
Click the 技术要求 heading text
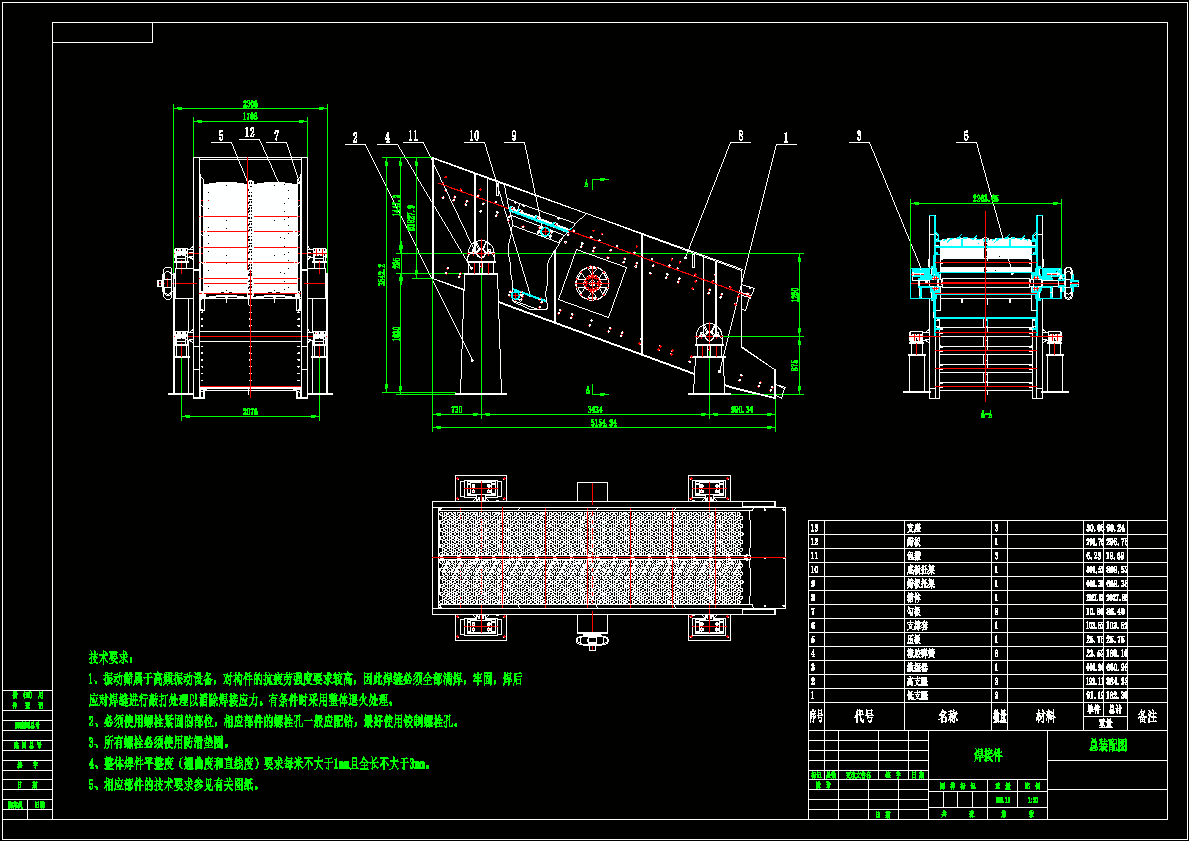coord(111,657)
